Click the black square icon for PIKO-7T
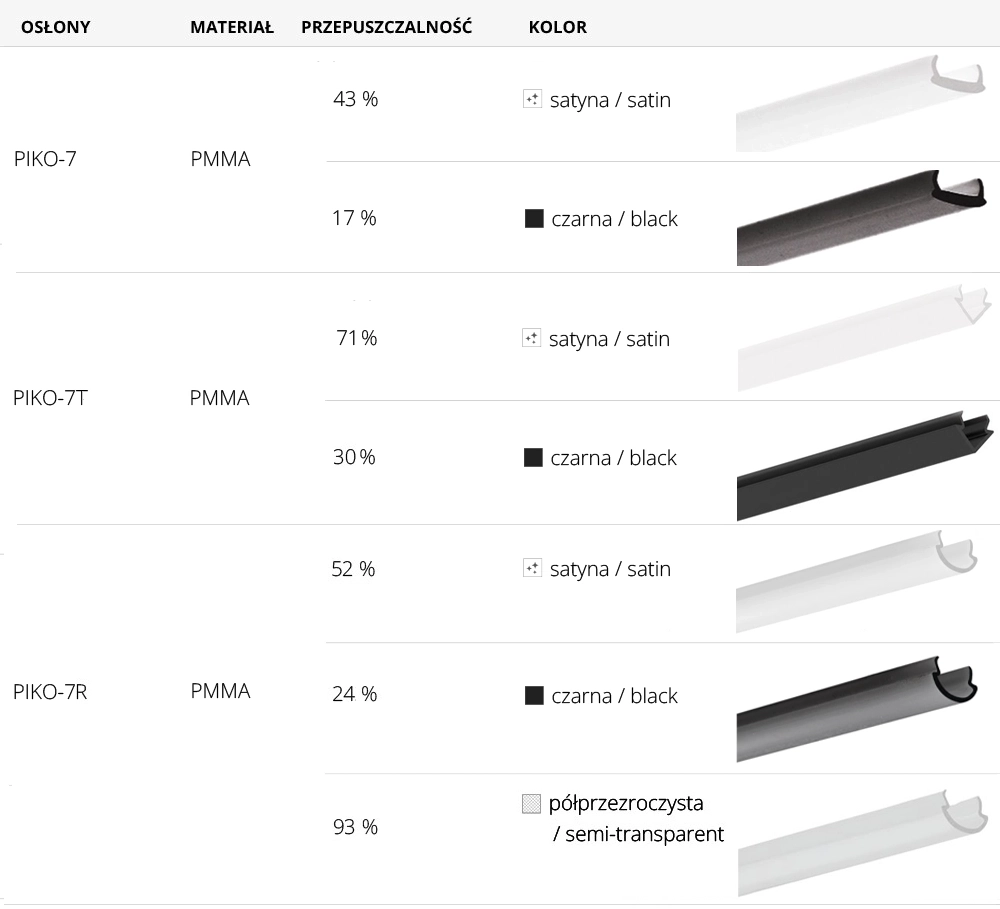Image resolution: width=1000 pixels, height=909 pixels. pos(533,457)
